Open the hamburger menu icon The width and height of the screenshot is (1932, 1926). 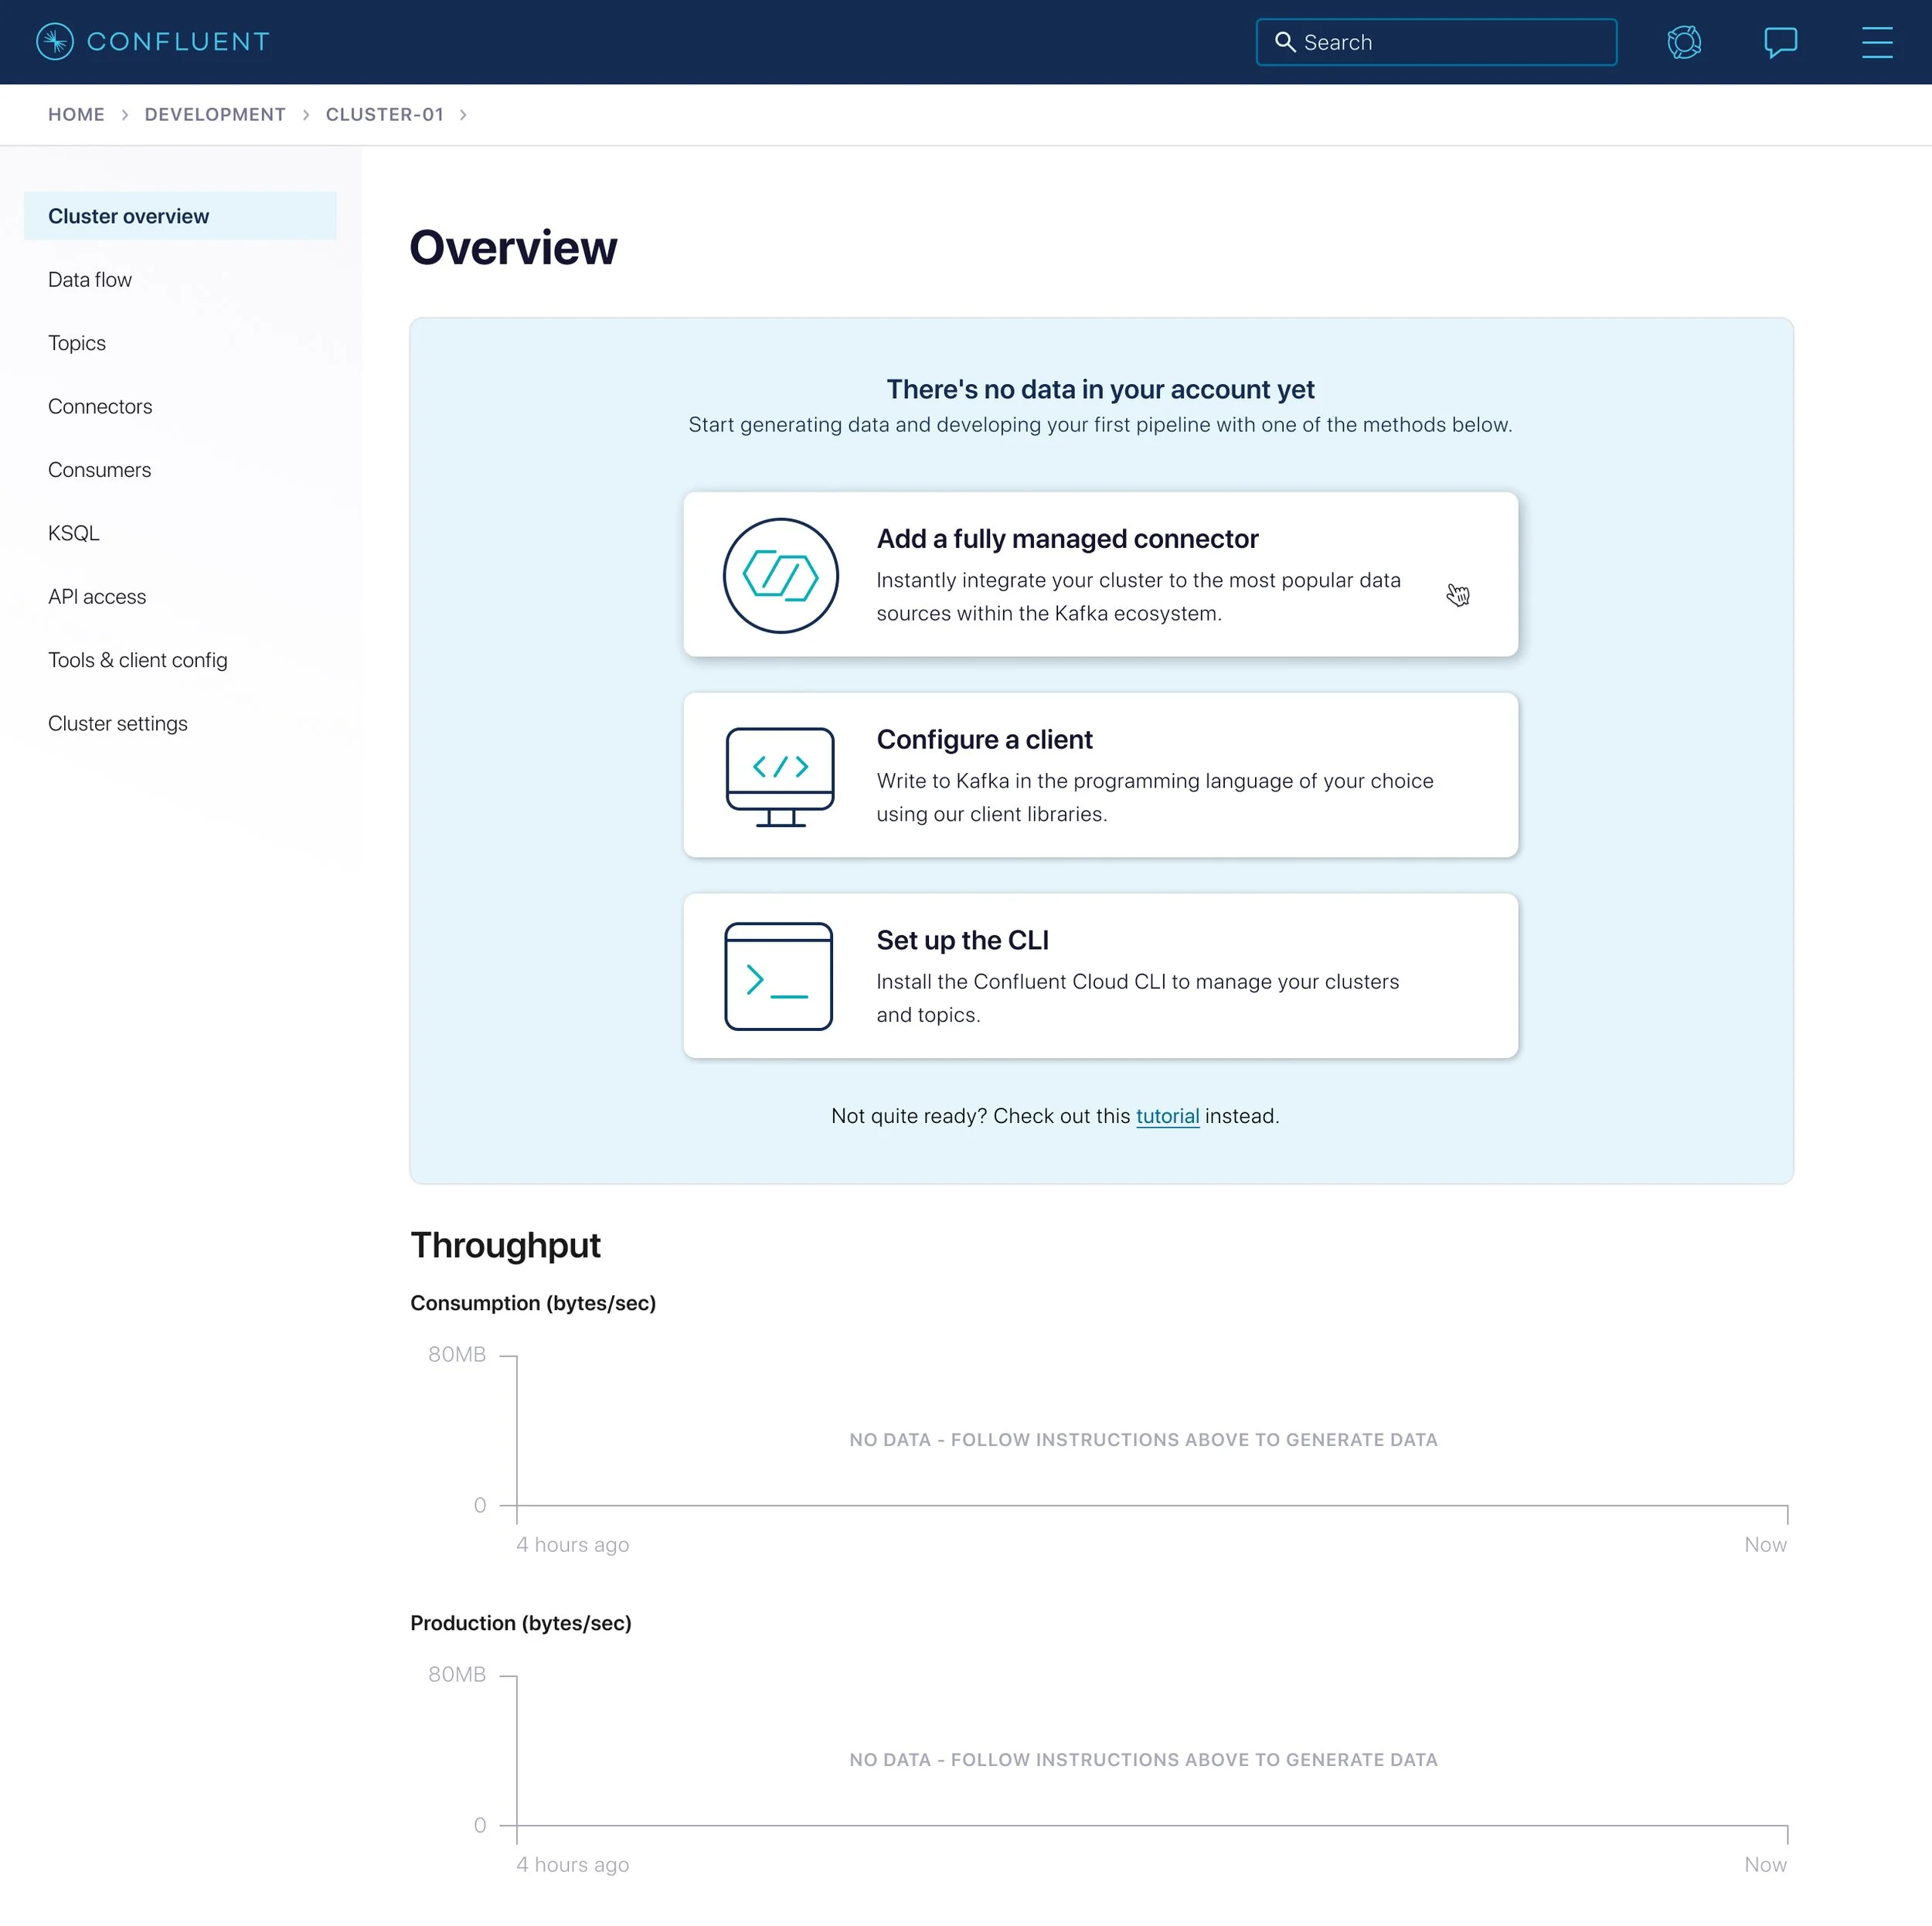[1876, 42]
